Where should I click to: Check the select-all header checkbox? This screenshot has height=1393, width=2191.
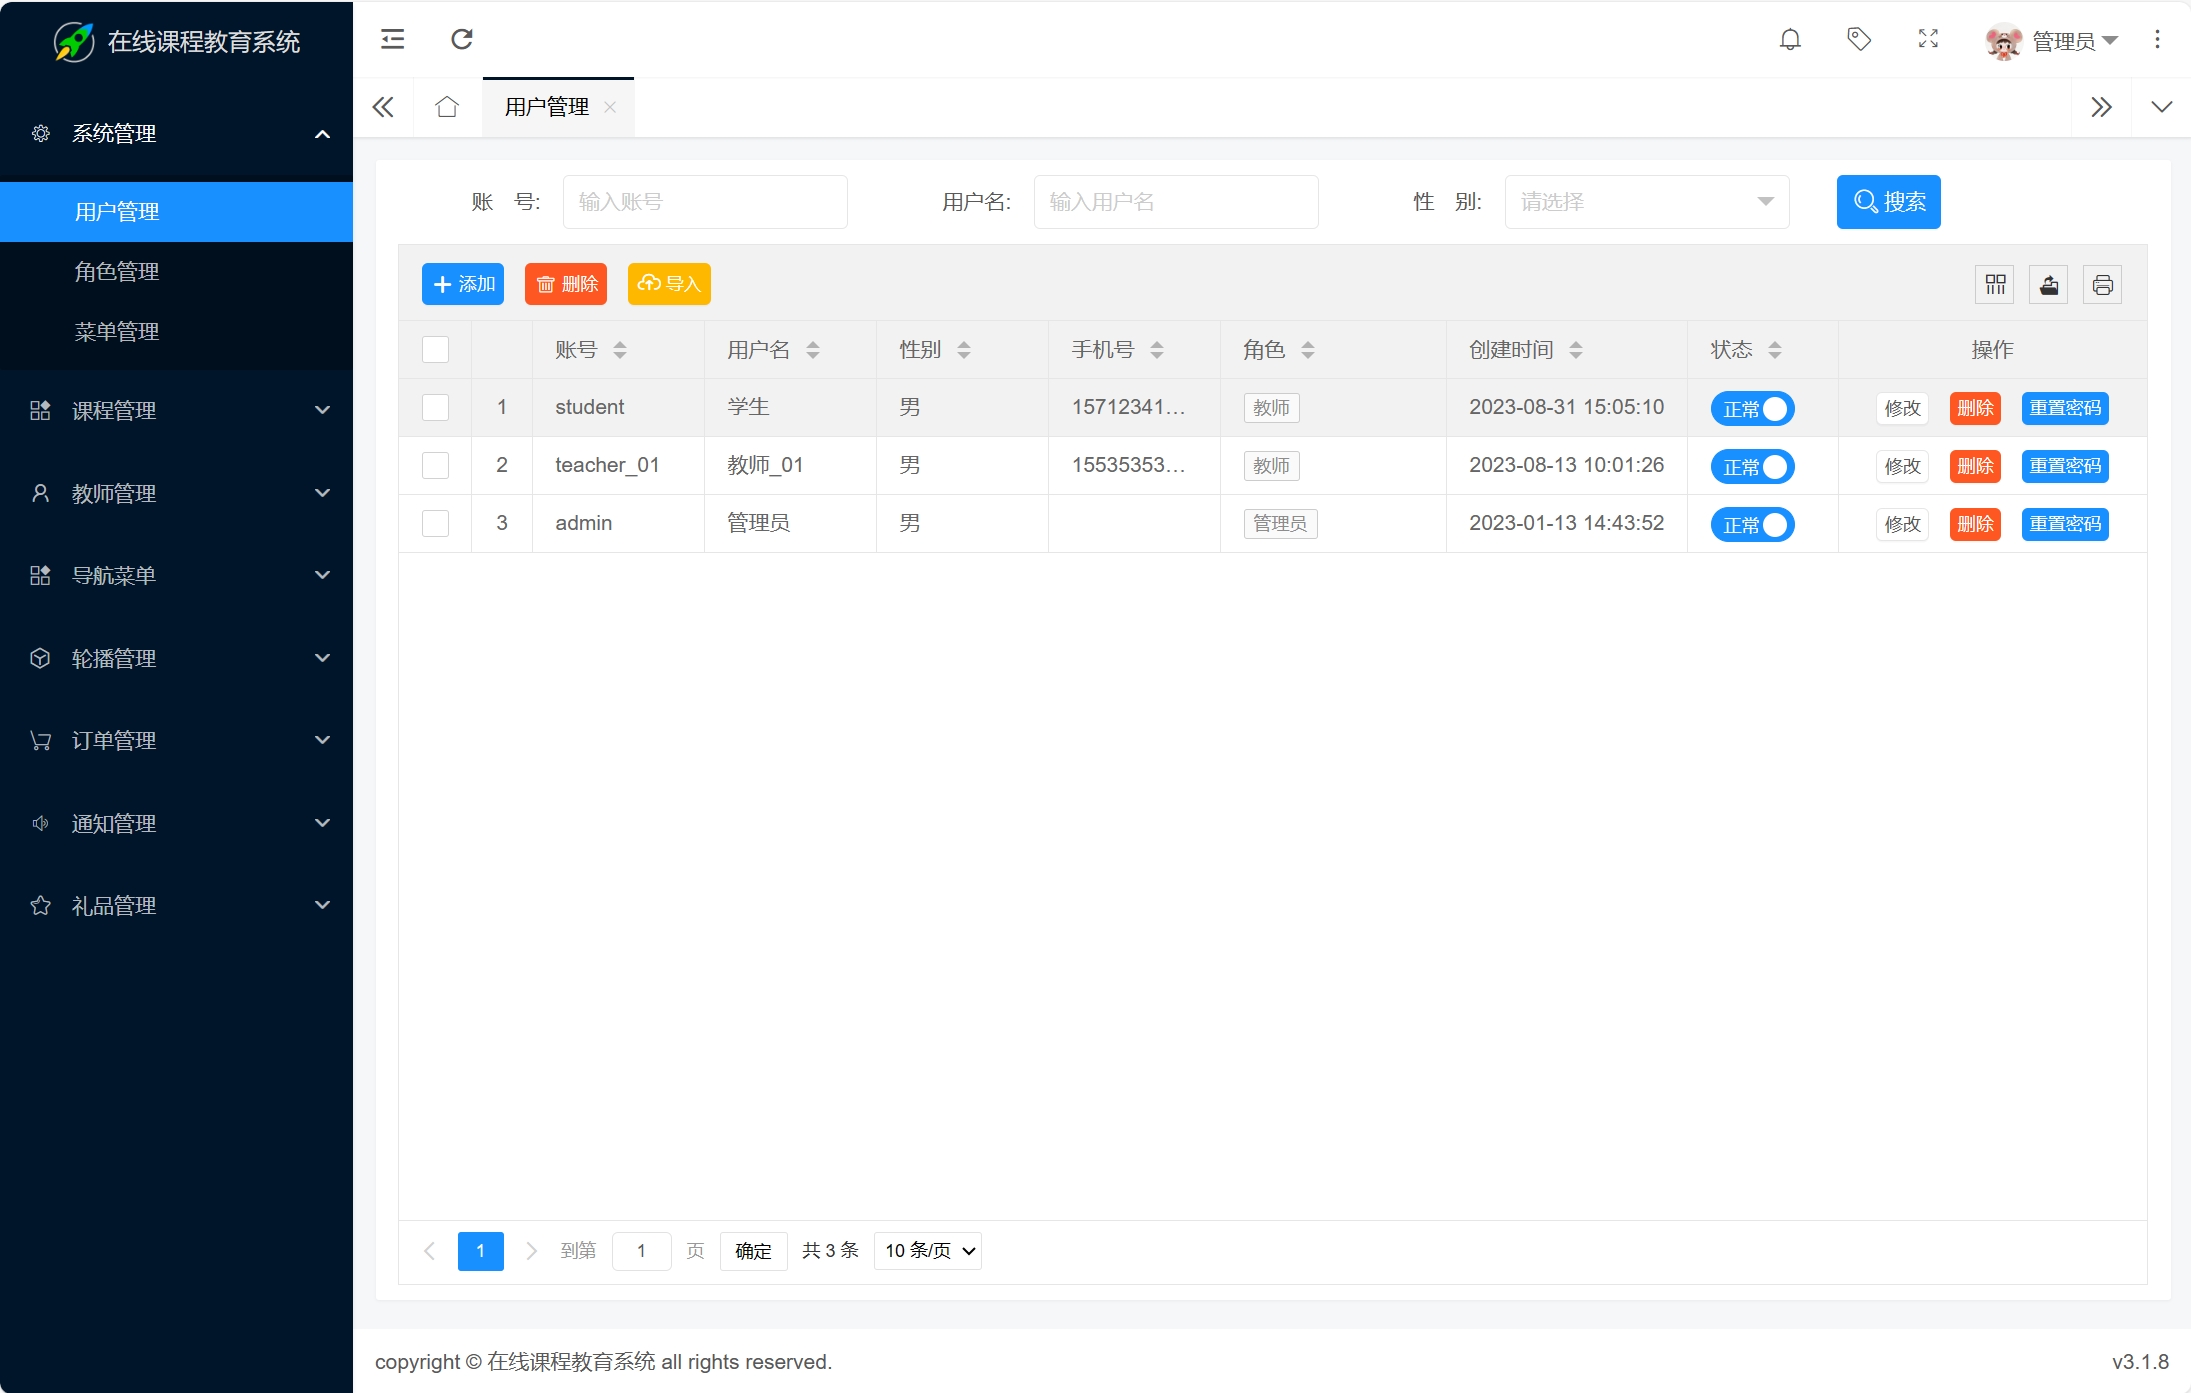pos(435,349)
